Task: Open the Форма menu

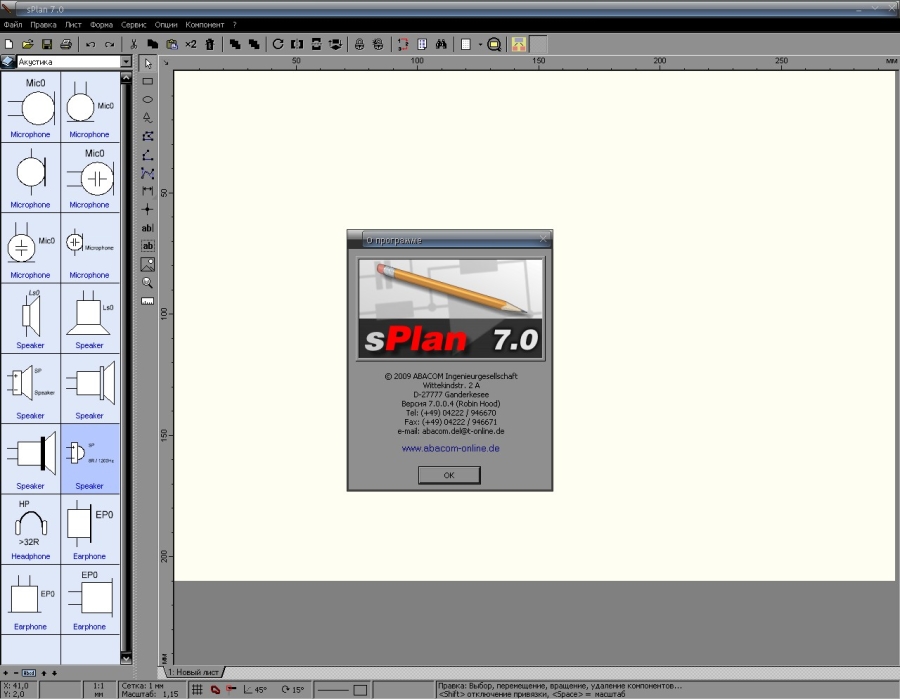Action: click(x=101, y=25)
